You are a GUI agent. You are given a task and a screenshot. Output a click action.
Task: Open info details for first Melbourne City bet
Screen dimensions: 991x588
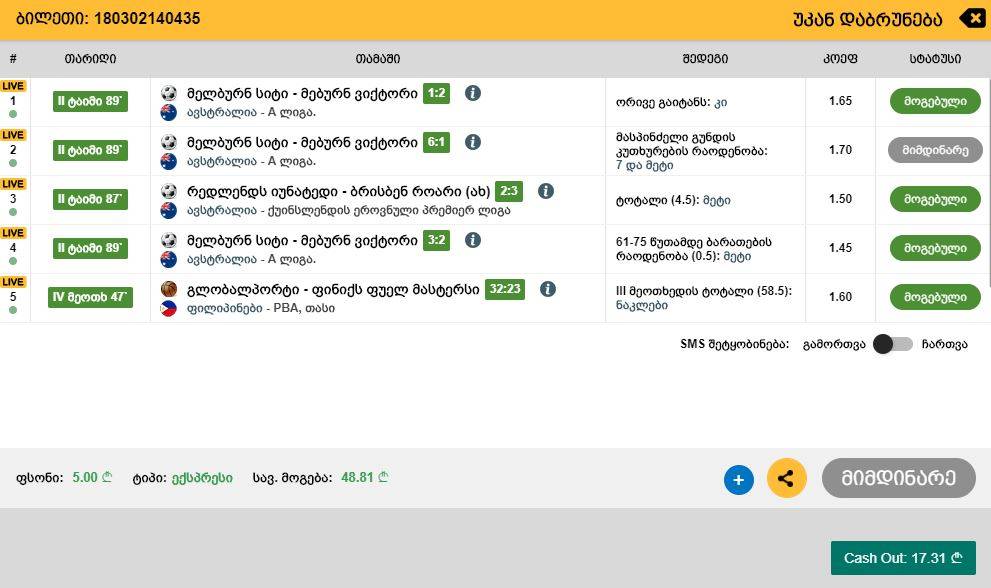coord(473,93)
